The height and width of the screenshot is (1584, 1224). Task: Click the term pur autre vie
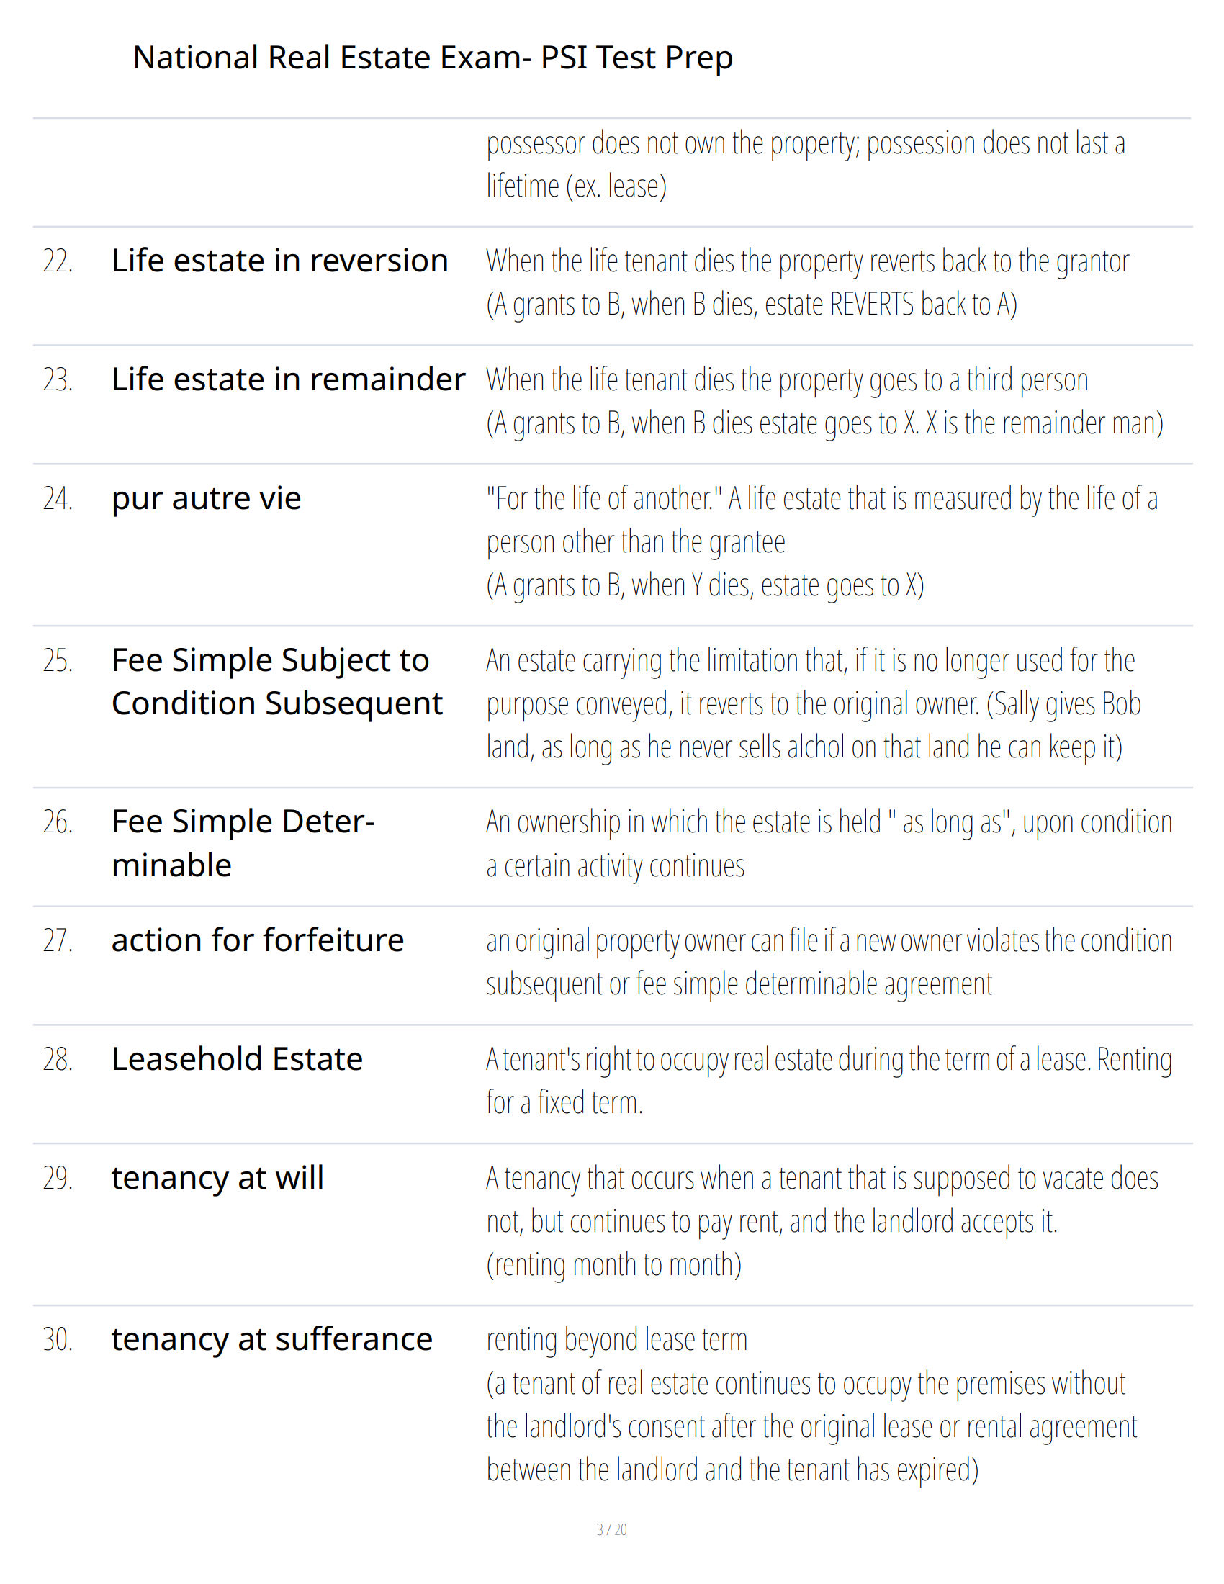pos(206,498)
